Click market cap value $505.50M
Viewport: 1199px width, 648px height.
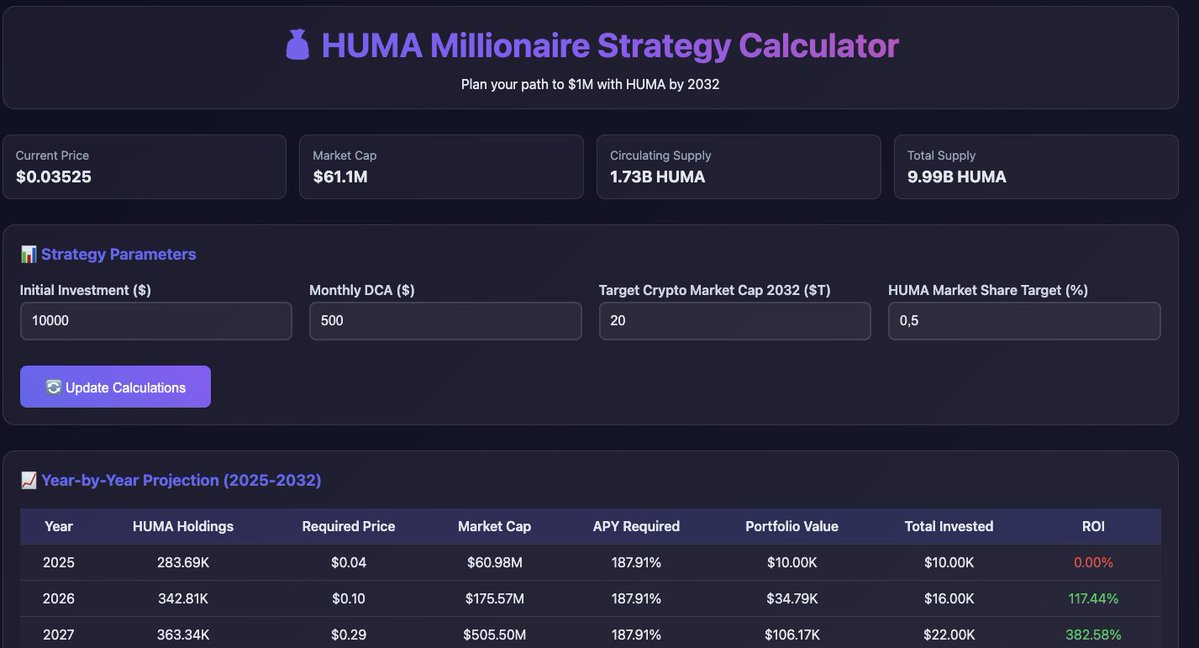click(x=495, y=634)
